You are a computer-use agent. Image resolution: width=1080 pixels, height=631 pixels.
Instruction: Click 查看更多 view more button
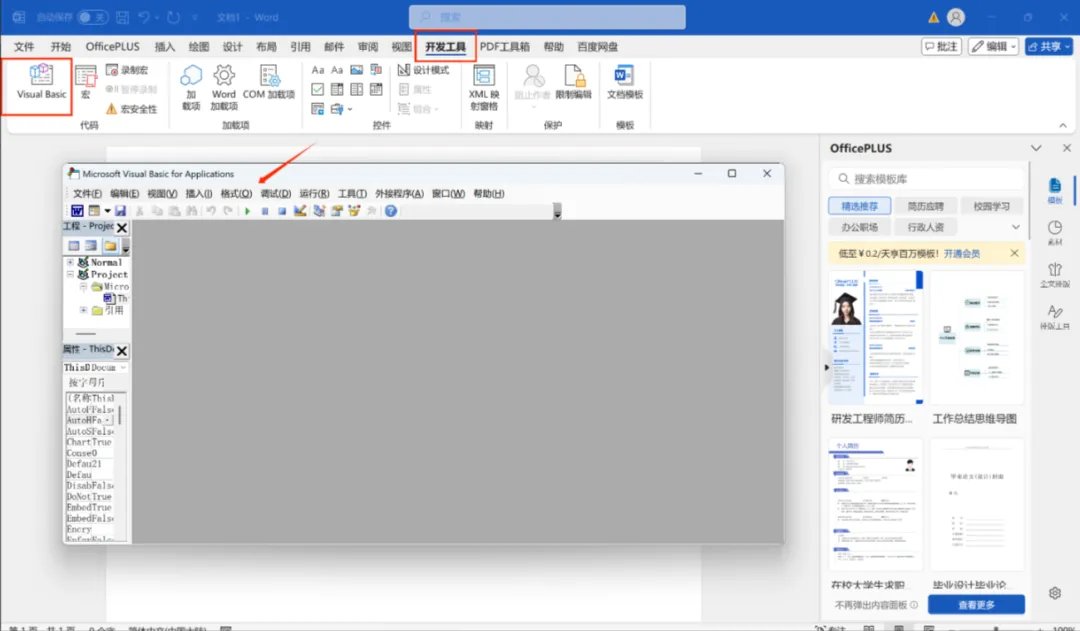(x=976, y=605)
